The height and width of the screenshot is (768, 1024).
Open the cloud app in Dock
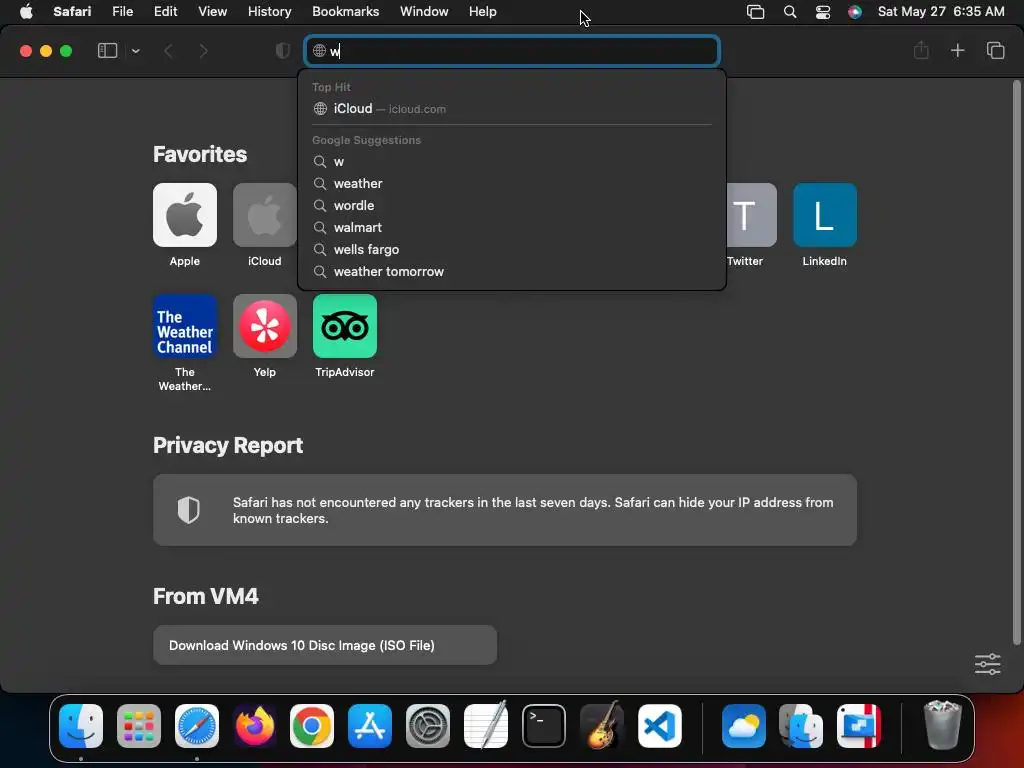744,726
